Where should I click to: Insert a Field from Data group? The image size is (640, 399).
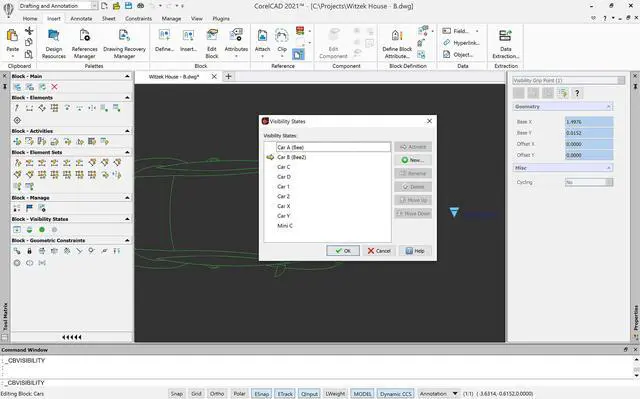point(460,31)
